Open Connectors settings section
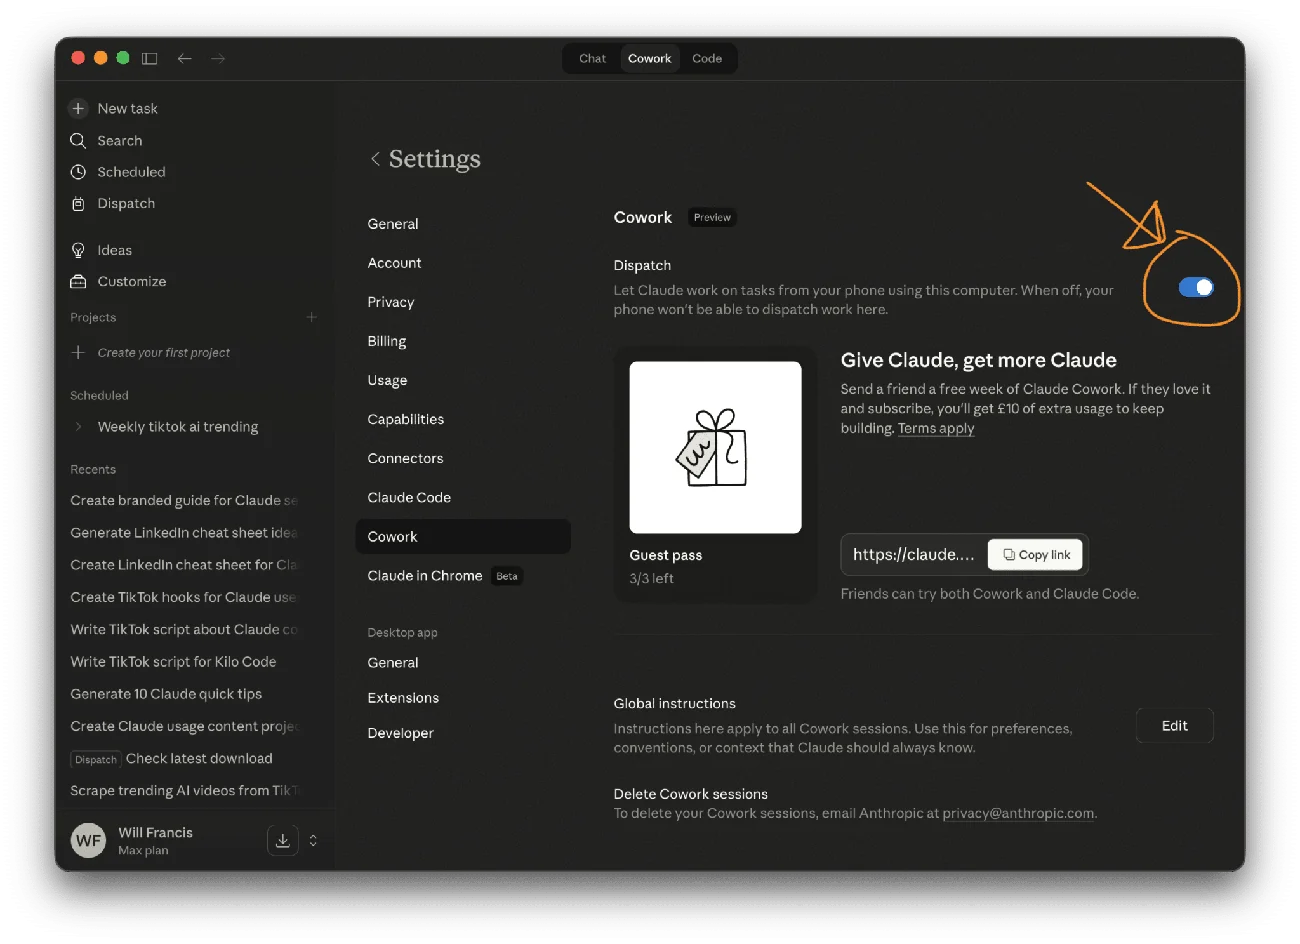The width and height of the screenshot is (1300, 944). [405, 458]
